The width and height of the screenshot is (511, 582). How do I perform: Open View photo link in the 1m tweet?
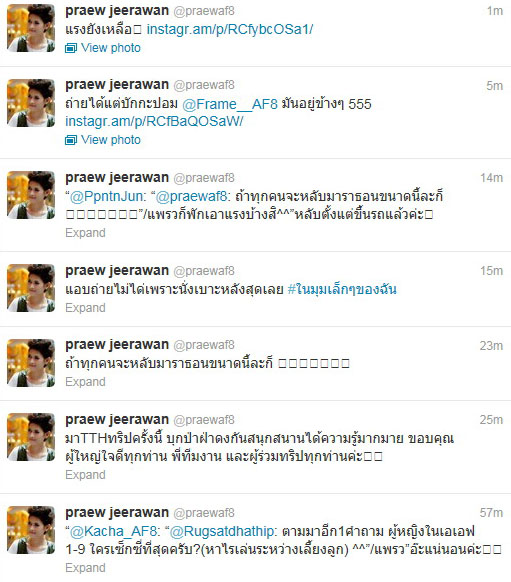pyautogui.click(x=111, y=48)
